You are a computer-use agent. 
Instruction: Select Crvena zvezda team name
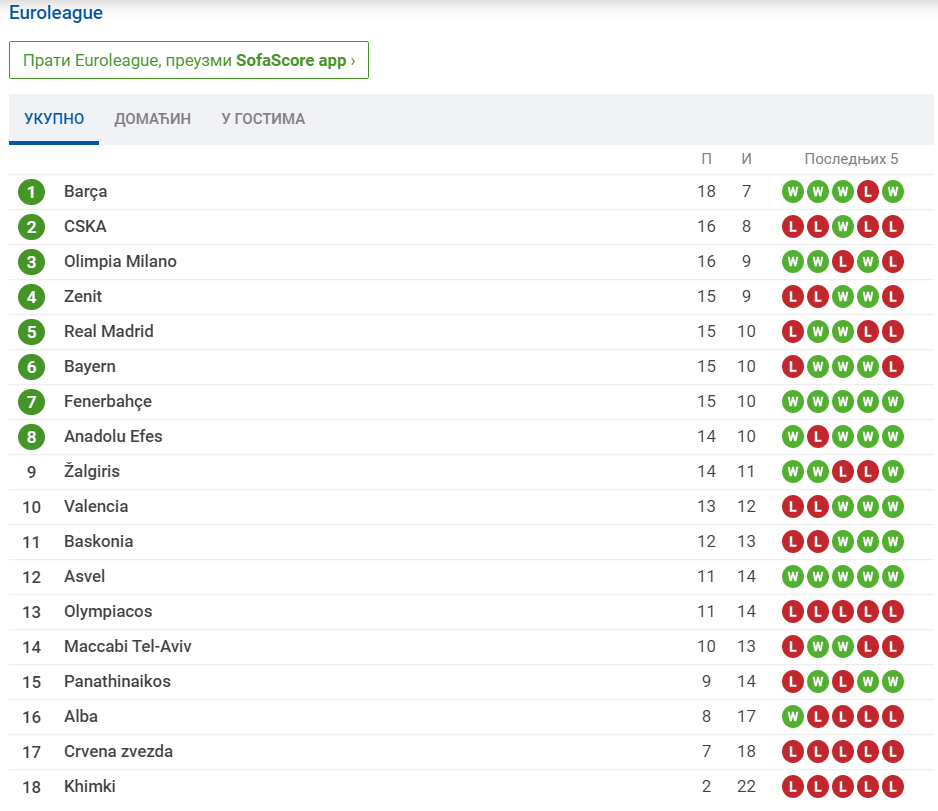[x=118, y=751]
